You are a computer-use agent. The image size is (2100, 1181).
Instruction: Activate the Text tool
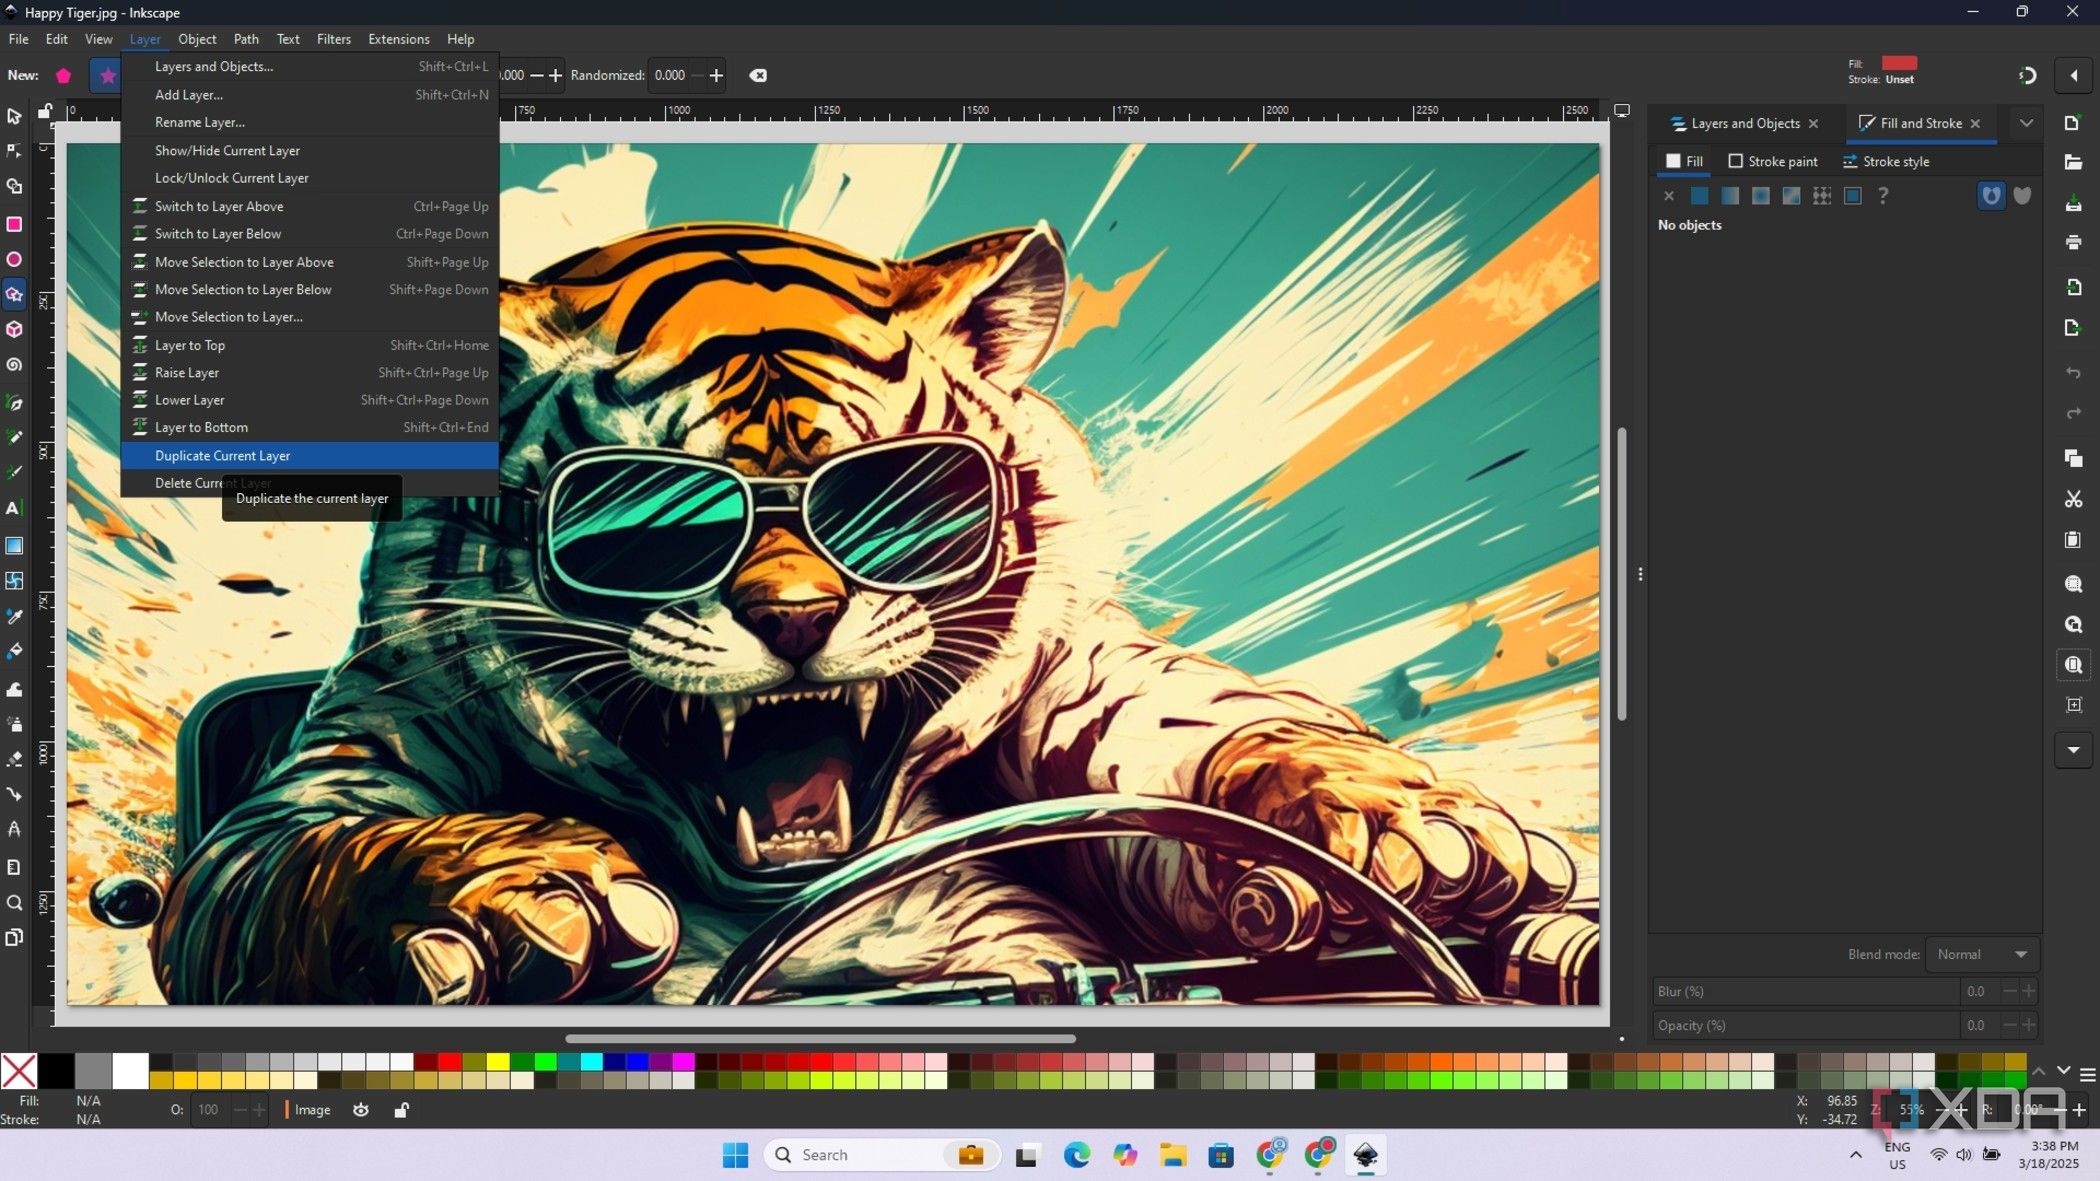point(14,508)
